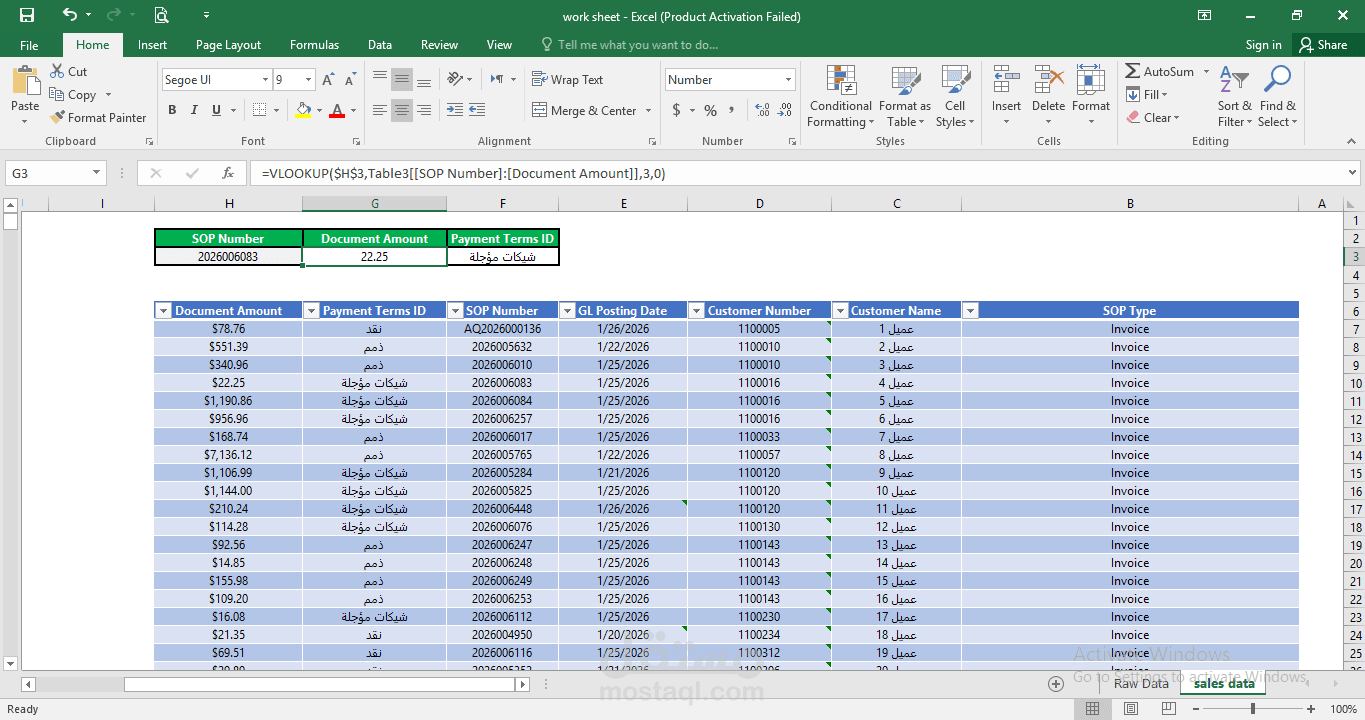The width and height of the screenshot is (1365, 720).
Task: Open Cell Styles gallery
Action: click(955, 97)
